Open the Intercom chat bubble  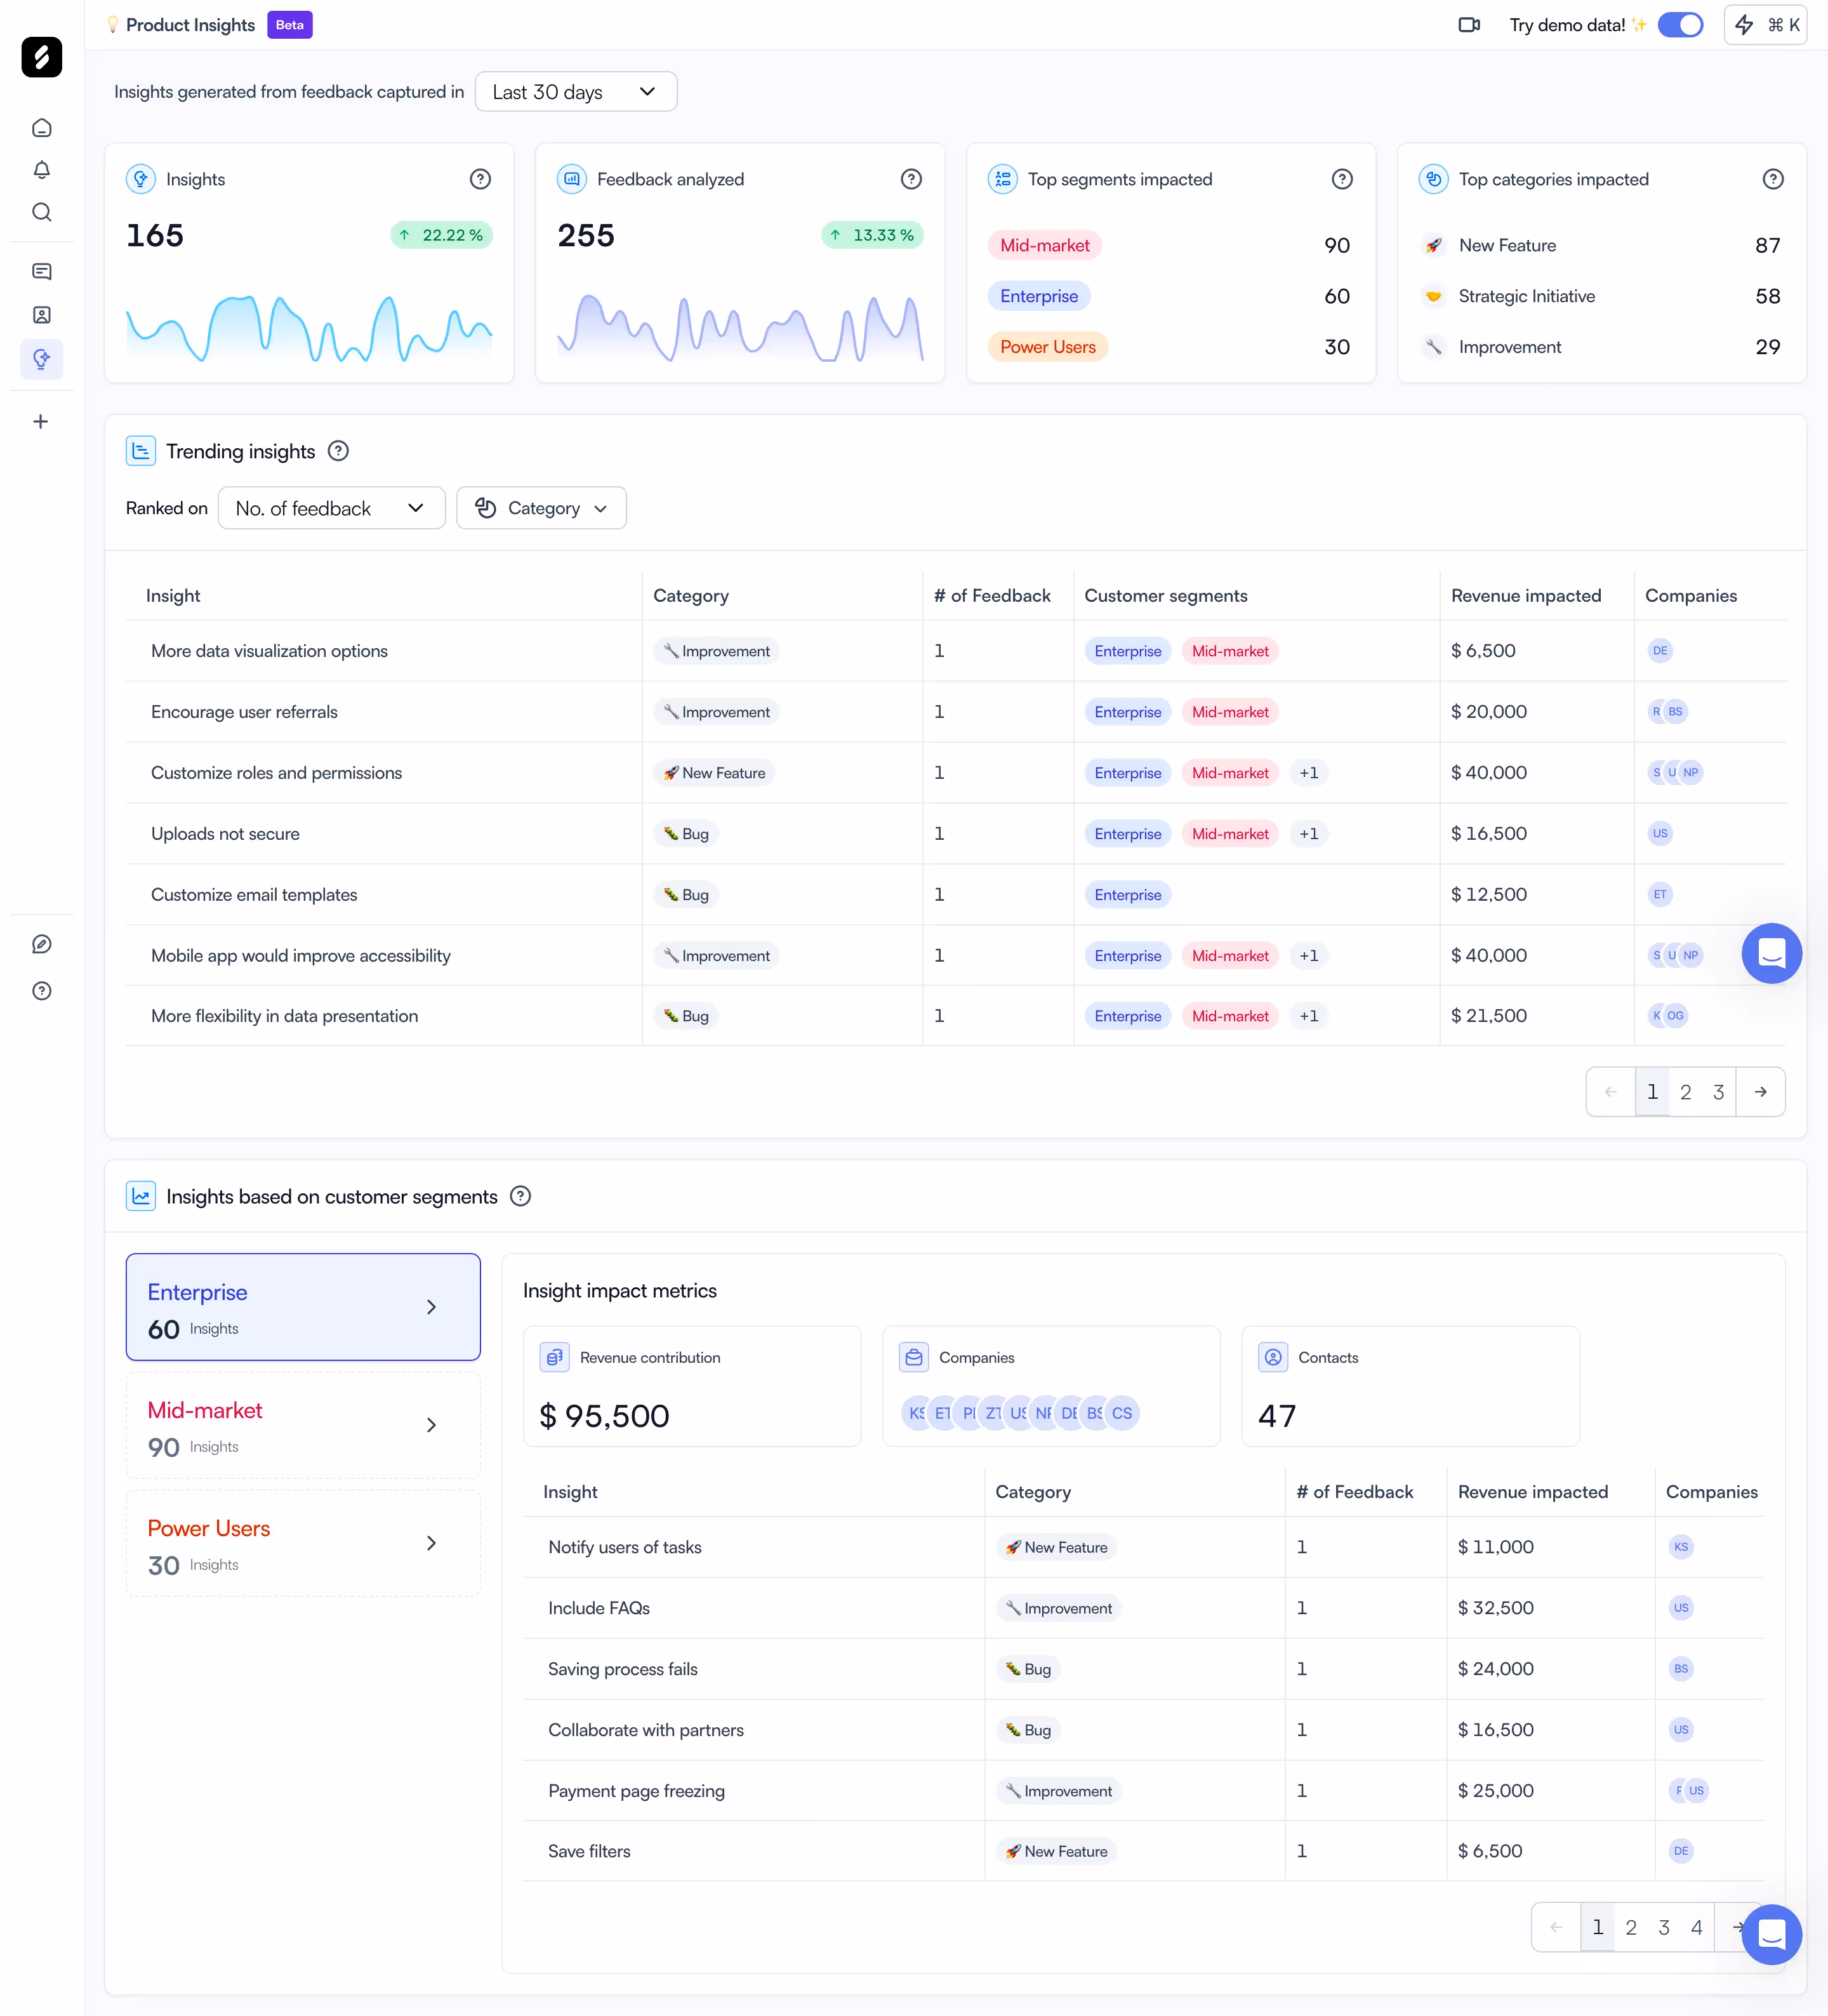tap(1772, 1934)
